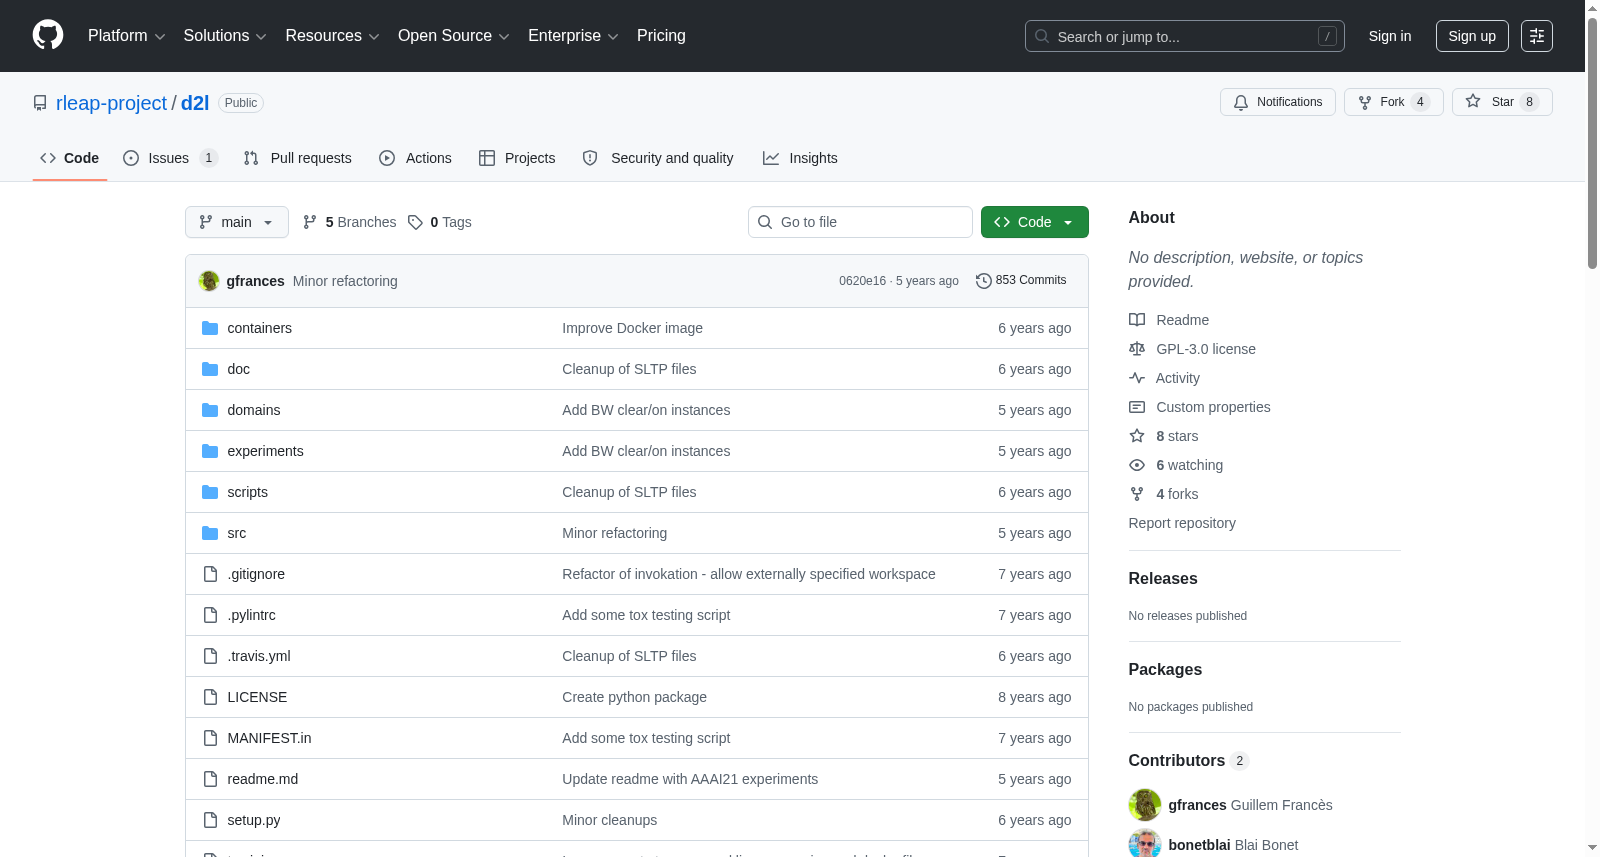This screenshot has width=1600, height=857.
Task: Click the scripts folder icon
Action: click(210, 492)
